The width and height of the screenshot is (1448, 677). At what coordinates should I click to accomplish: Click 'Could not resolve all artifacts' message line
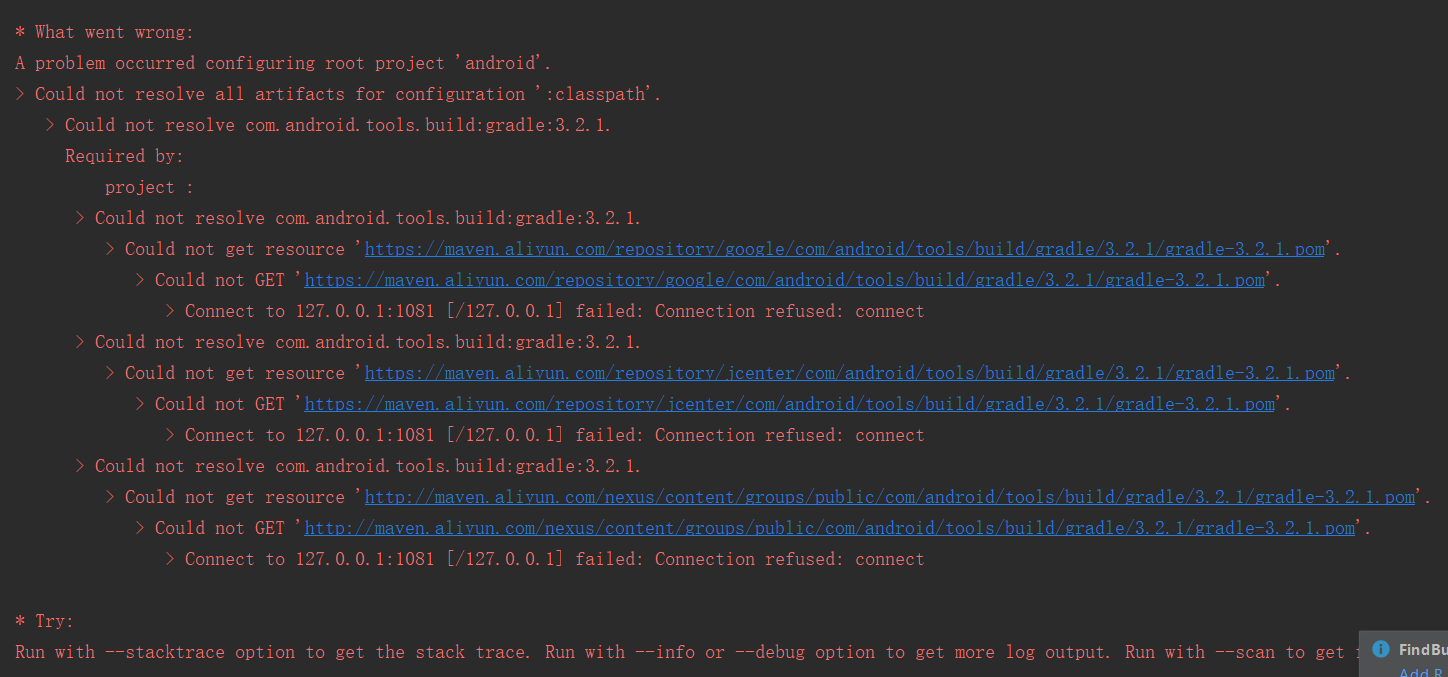338,94
